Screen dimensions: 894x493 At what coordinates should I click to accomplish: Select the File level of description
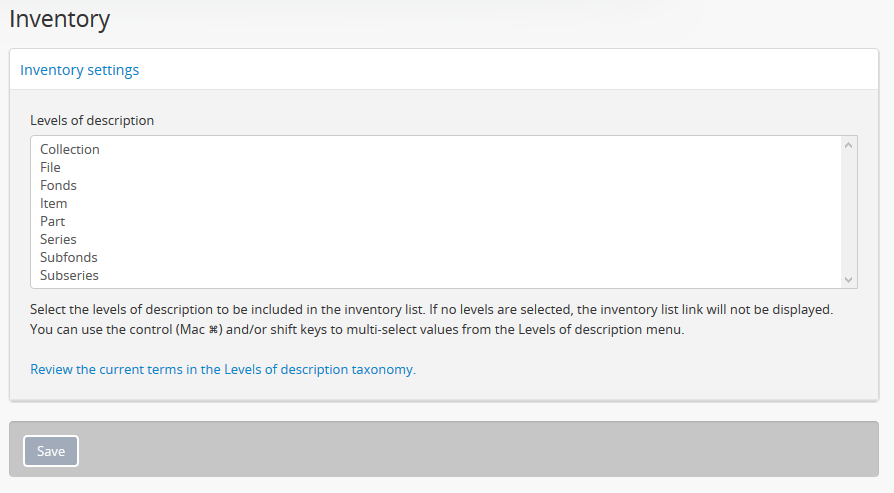[51, 167]
